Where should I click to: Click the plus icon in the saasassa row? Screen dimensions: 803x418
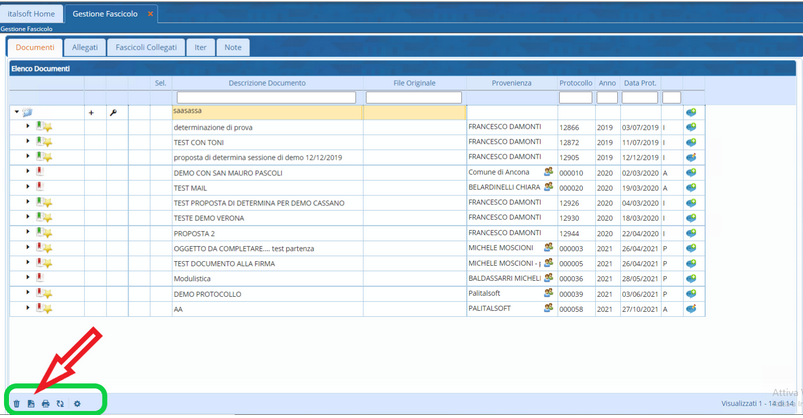coord(92,113)
